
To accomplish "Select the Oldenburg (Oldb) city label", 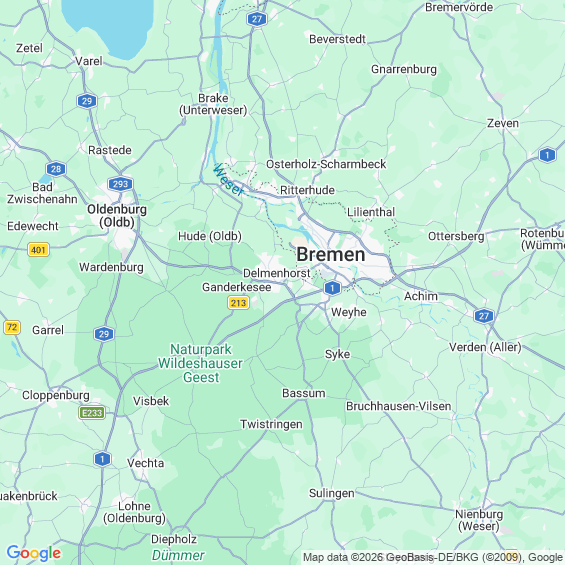I will (117, 215).
